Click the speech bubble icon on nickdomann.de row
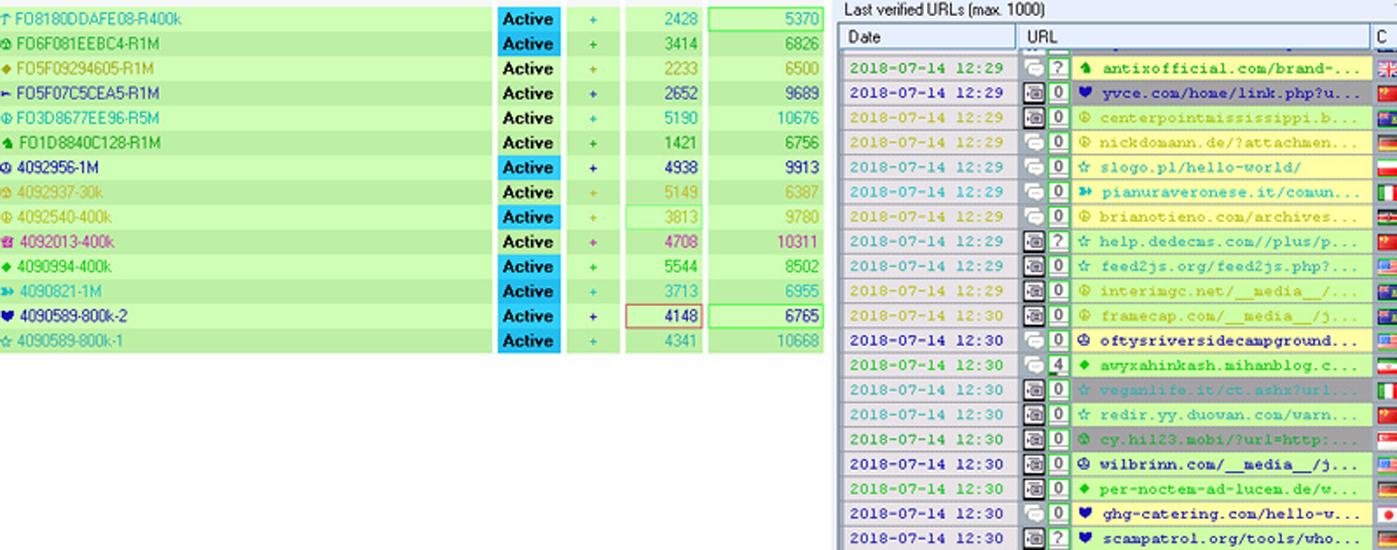 1033,143
